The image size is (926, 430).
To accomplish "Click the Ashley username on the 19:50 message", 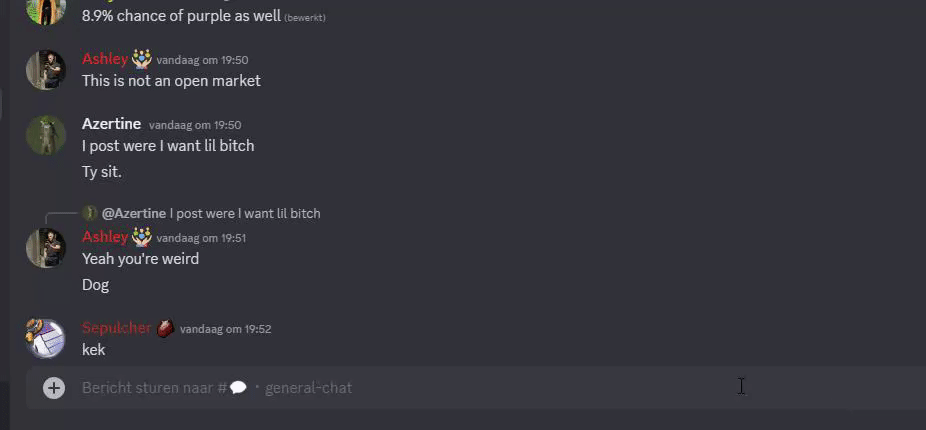I will click(x=105, y=59).
